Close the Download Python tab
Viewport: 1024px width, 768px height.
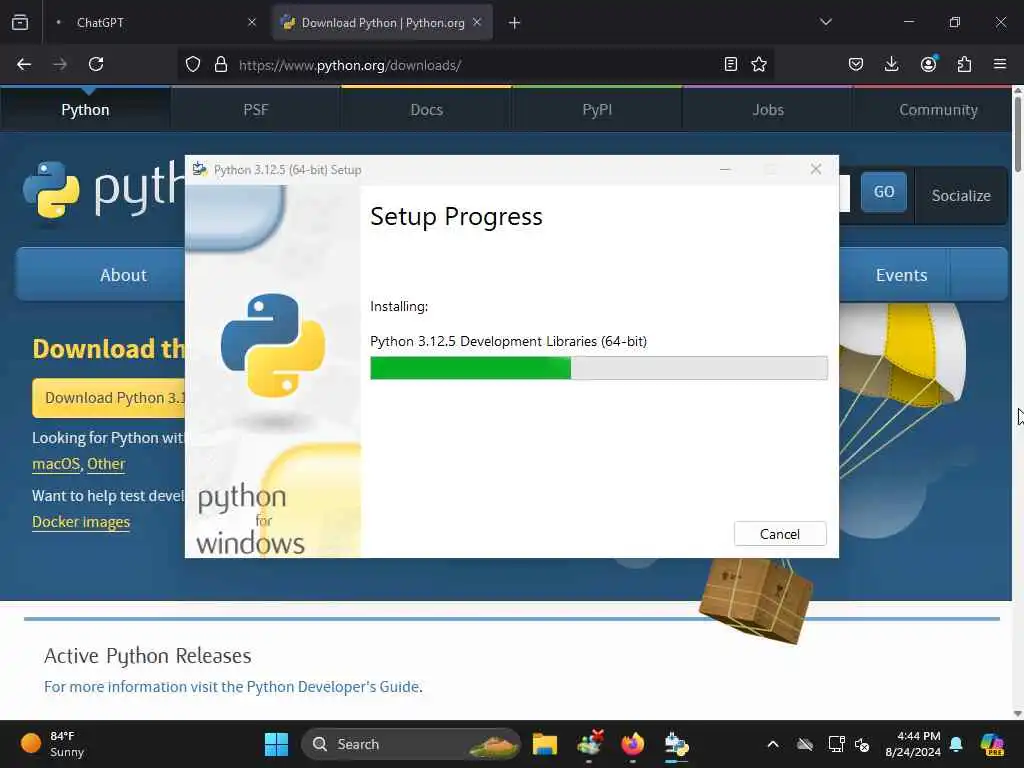pos(477,22)
